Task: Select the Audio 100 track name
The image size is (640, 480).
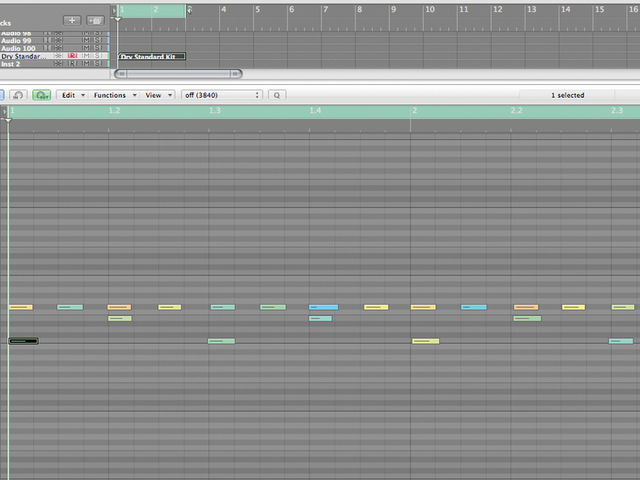Action: 18,48
